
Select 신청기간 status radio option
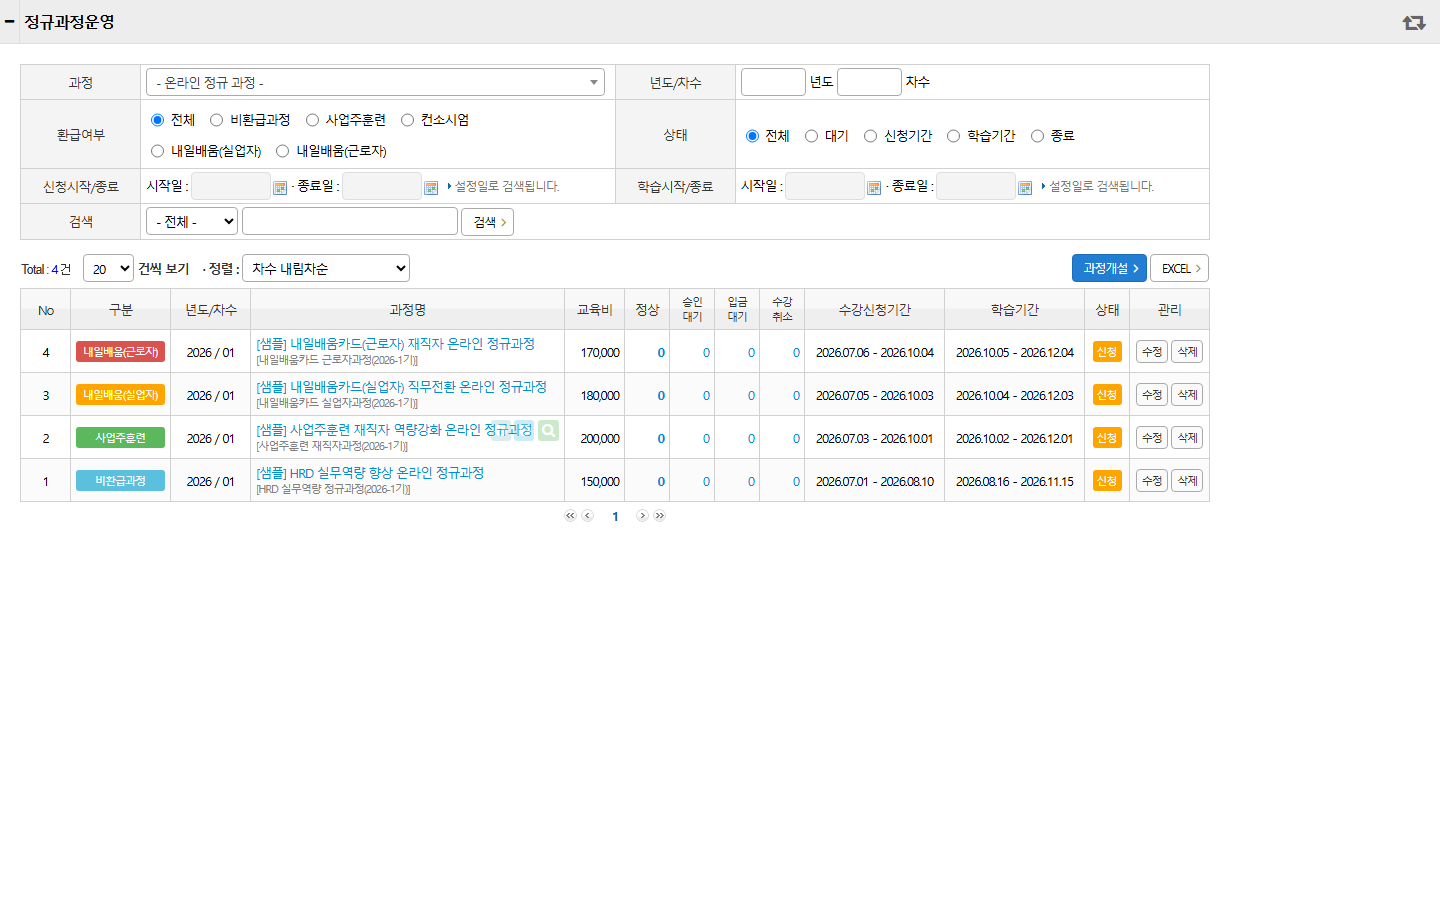pyautogui.click(x=870, y=136)
